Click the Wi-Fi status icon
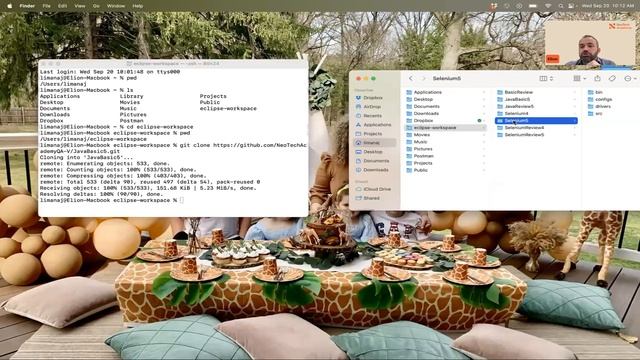640x360 pixels. (548, 6)
